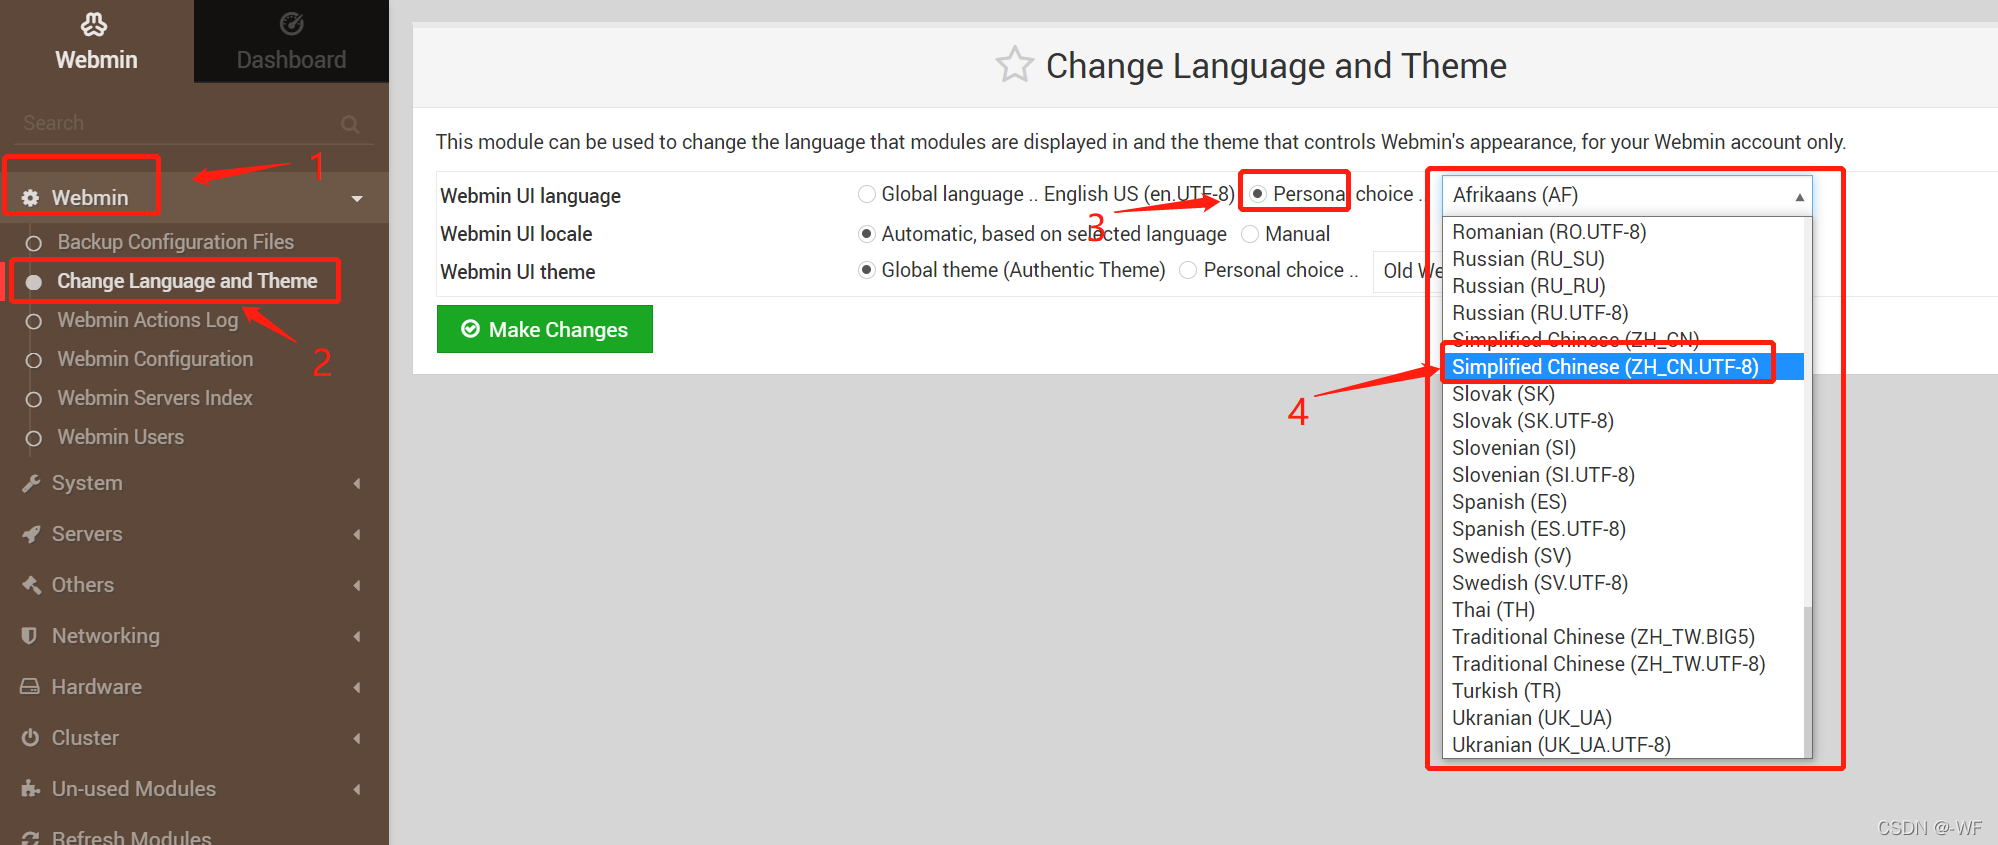Collapse the Webmin category arrow
This screenshot has width=1998, height=845.
[x=357, y=199]
